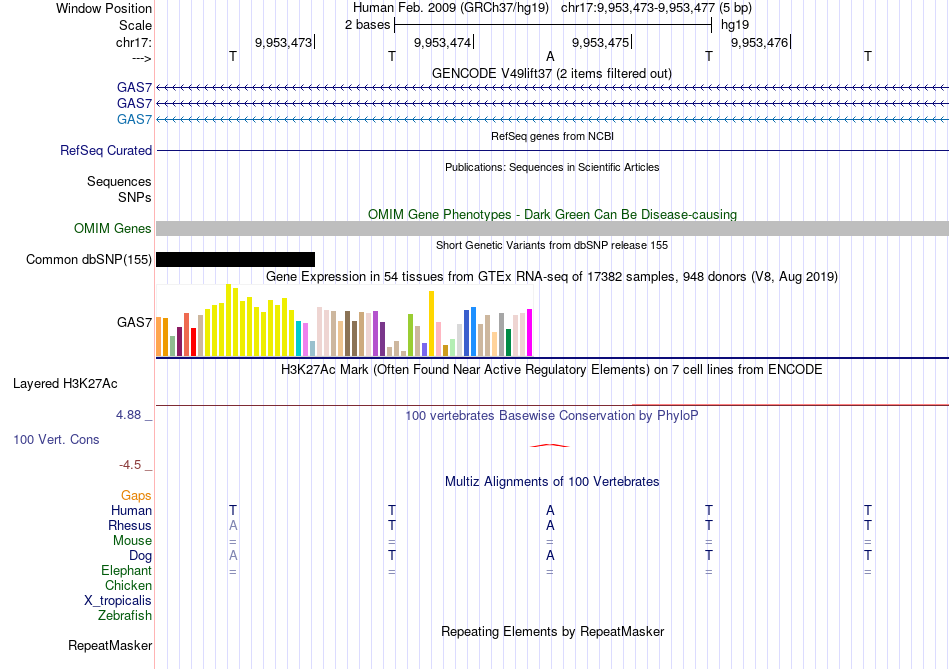Image resolution: width=950 pixels, height=669 pixels.
Task: Click the red bar in GAS7 expression chart
Action: (x=193, y=342)
